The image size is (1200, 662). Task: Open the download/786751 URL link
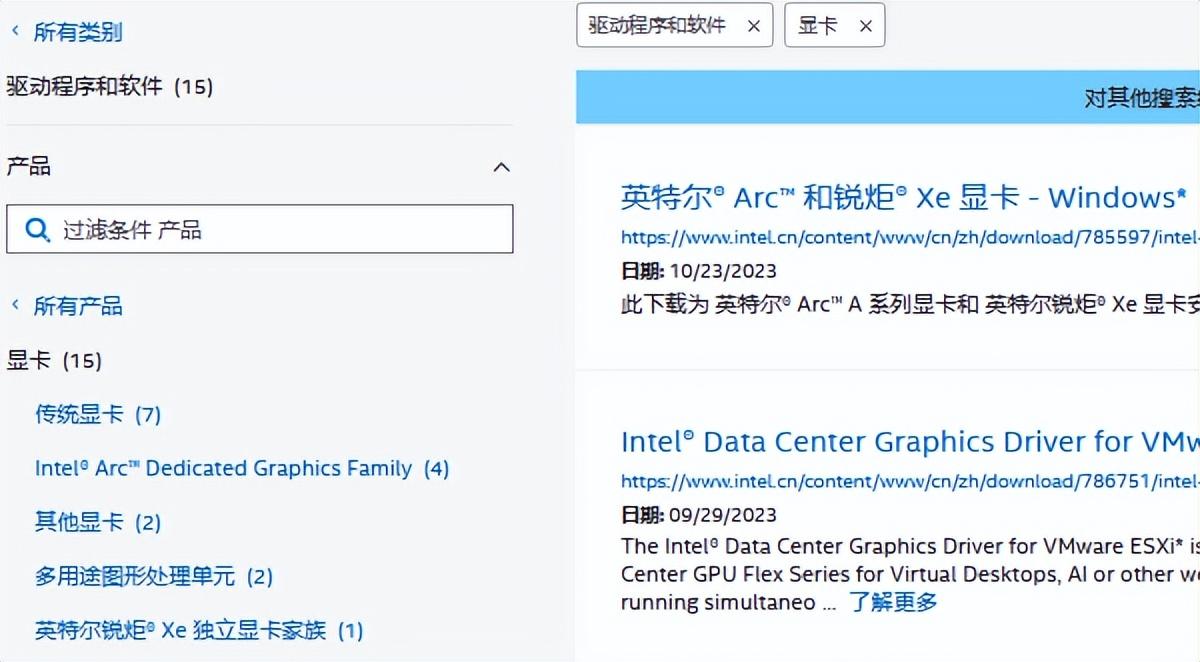tap(910, 482)
